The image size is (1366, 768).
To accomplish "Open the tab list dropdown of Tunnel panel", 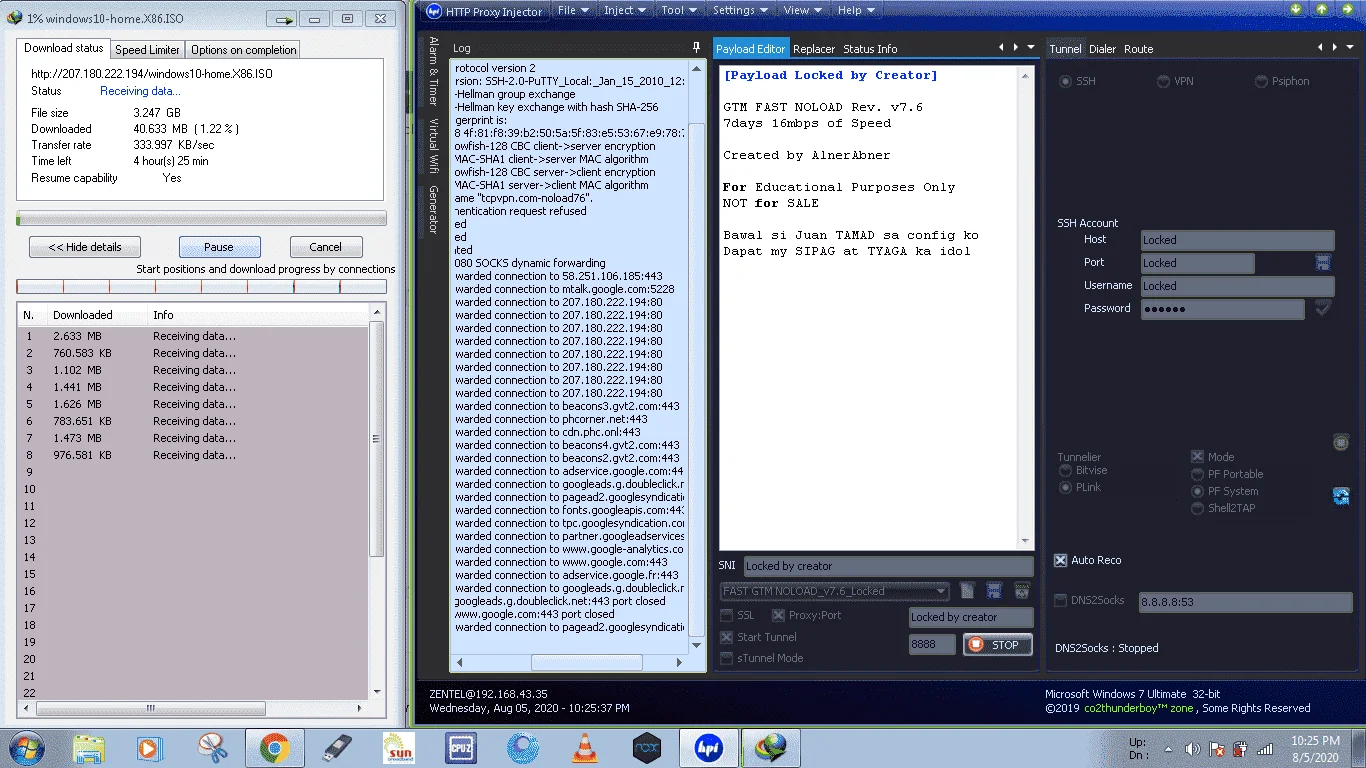I will [x=1352, y=48].
